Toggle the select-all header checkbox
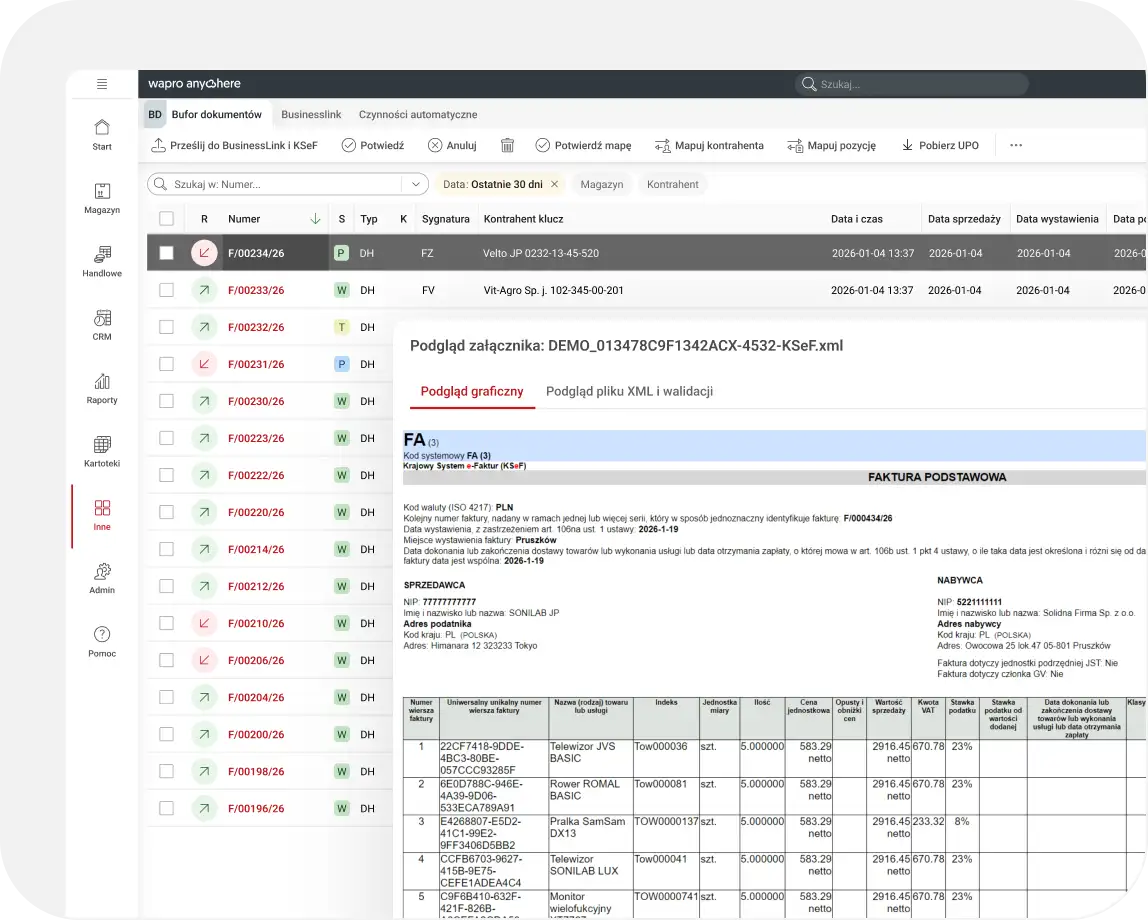 [x=166, y=219]
